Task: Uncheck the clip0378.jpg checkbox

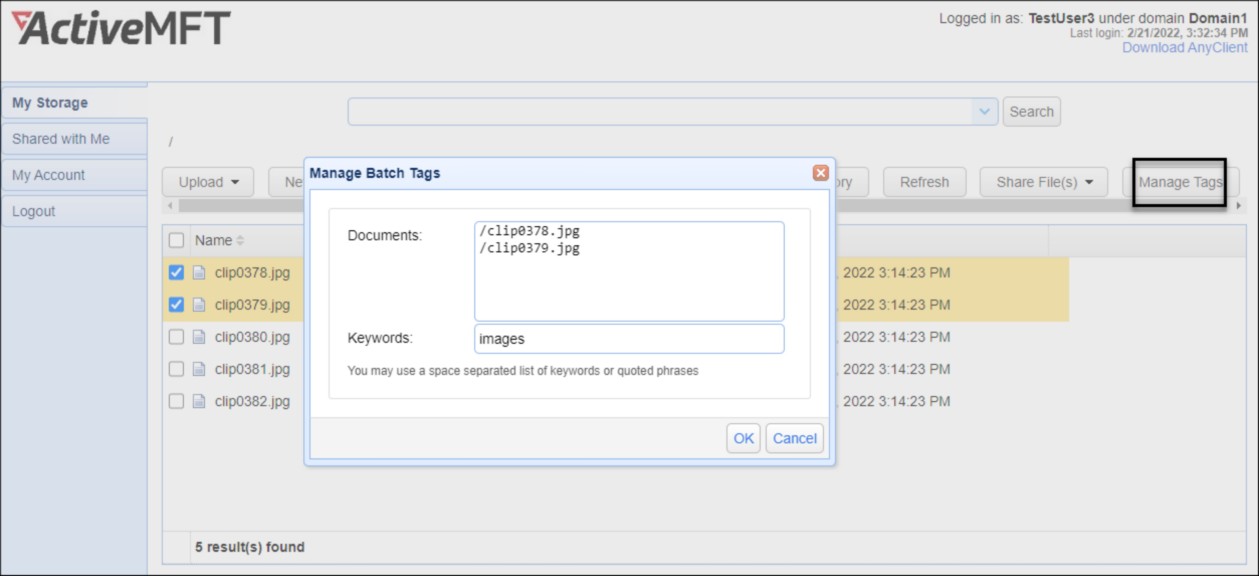Action: pyautogui.click(x=177, y=273)
